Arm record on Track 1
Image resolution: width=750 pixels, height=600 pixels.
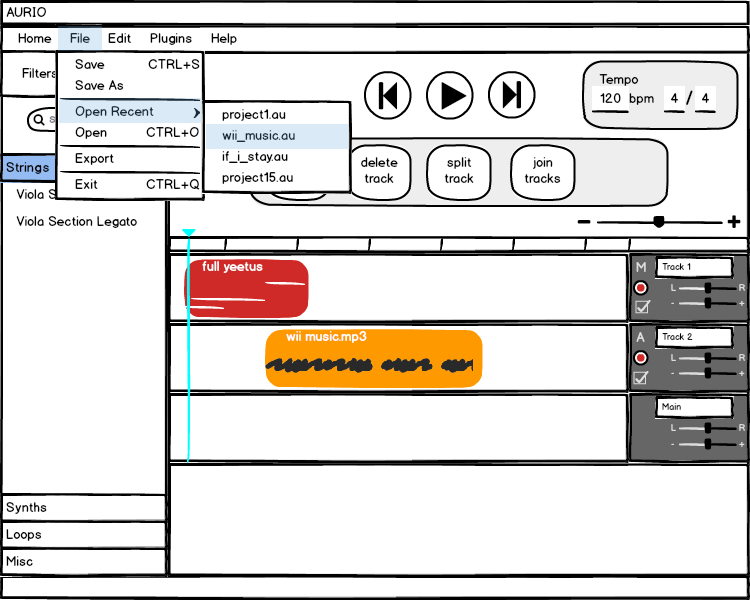(640, 288)
